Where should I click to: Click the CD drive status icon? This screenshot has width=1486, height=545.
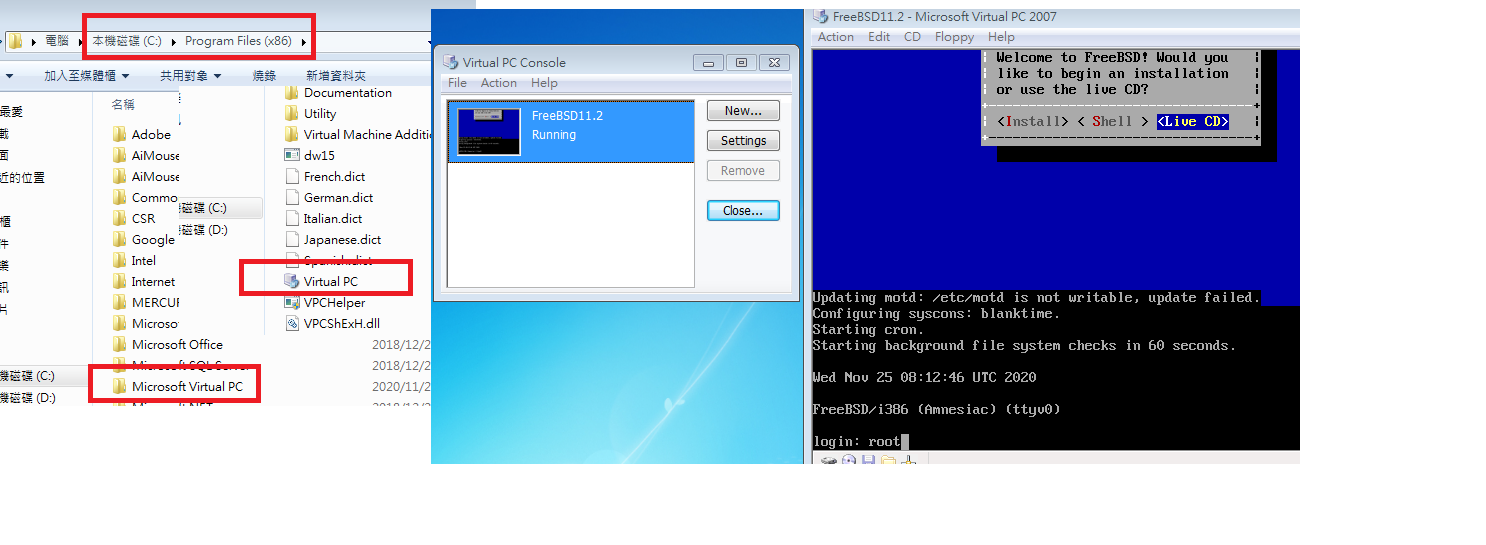[x=849, y=460]
